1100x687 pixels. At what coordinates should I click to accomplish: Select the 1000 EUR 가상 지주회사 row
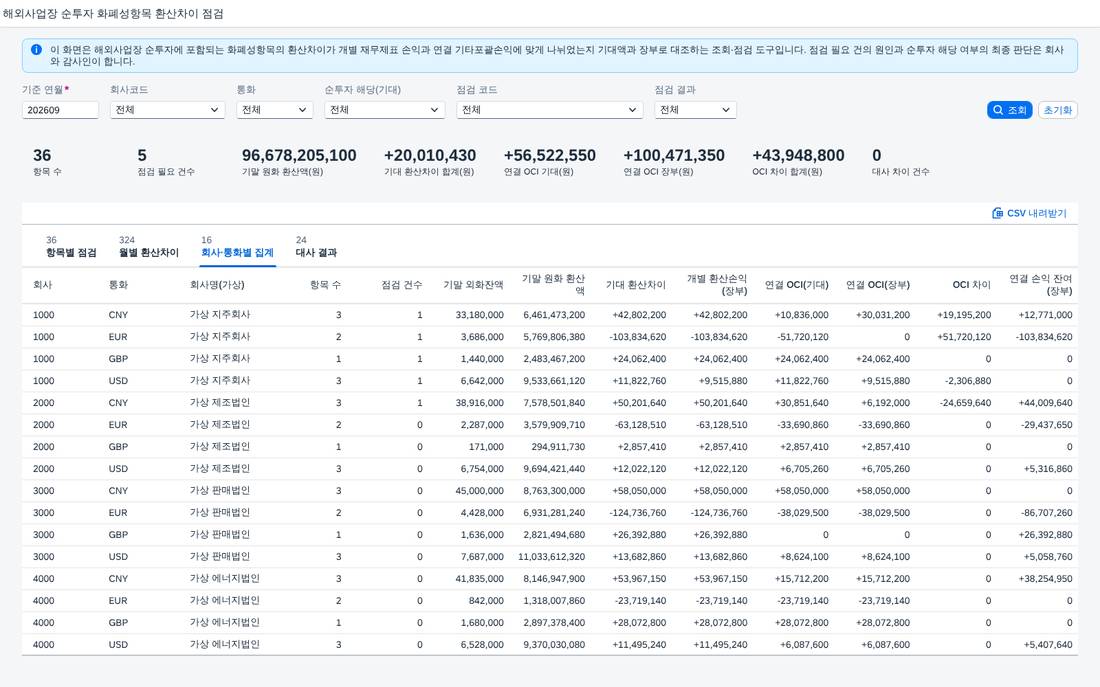[550, 337]
